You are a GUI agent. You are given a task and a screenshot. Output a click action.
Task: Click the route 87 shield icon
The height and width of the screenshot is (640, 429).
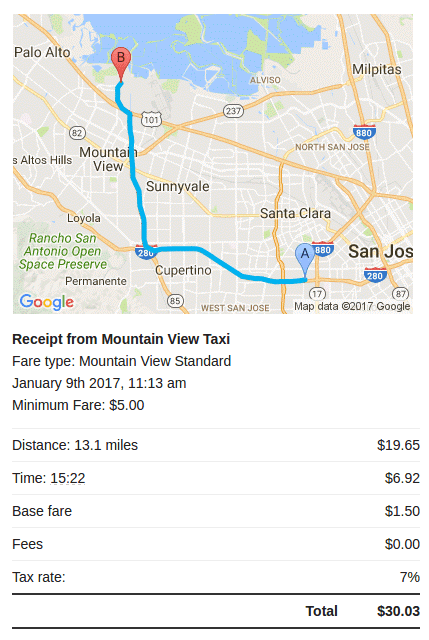coord(400,293)
